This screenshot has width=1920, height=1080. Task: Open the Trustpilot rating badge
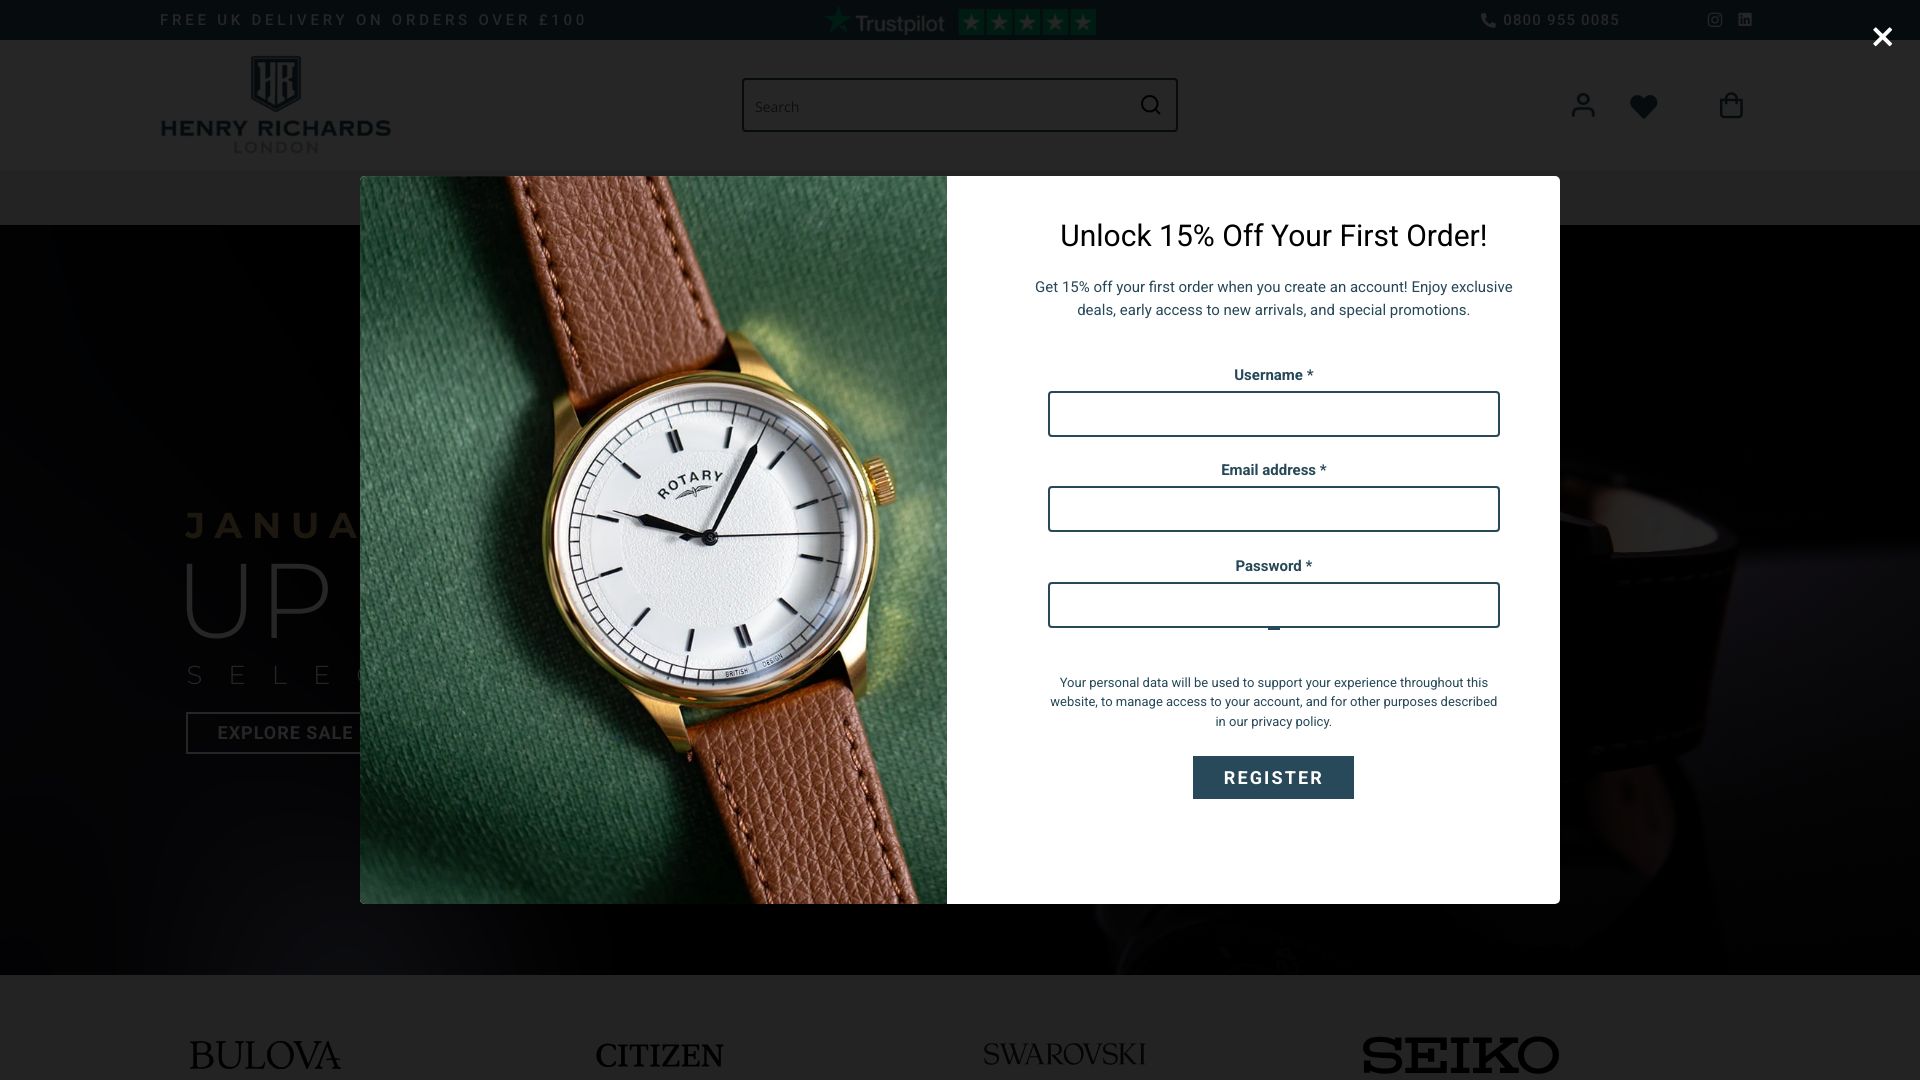960,21
